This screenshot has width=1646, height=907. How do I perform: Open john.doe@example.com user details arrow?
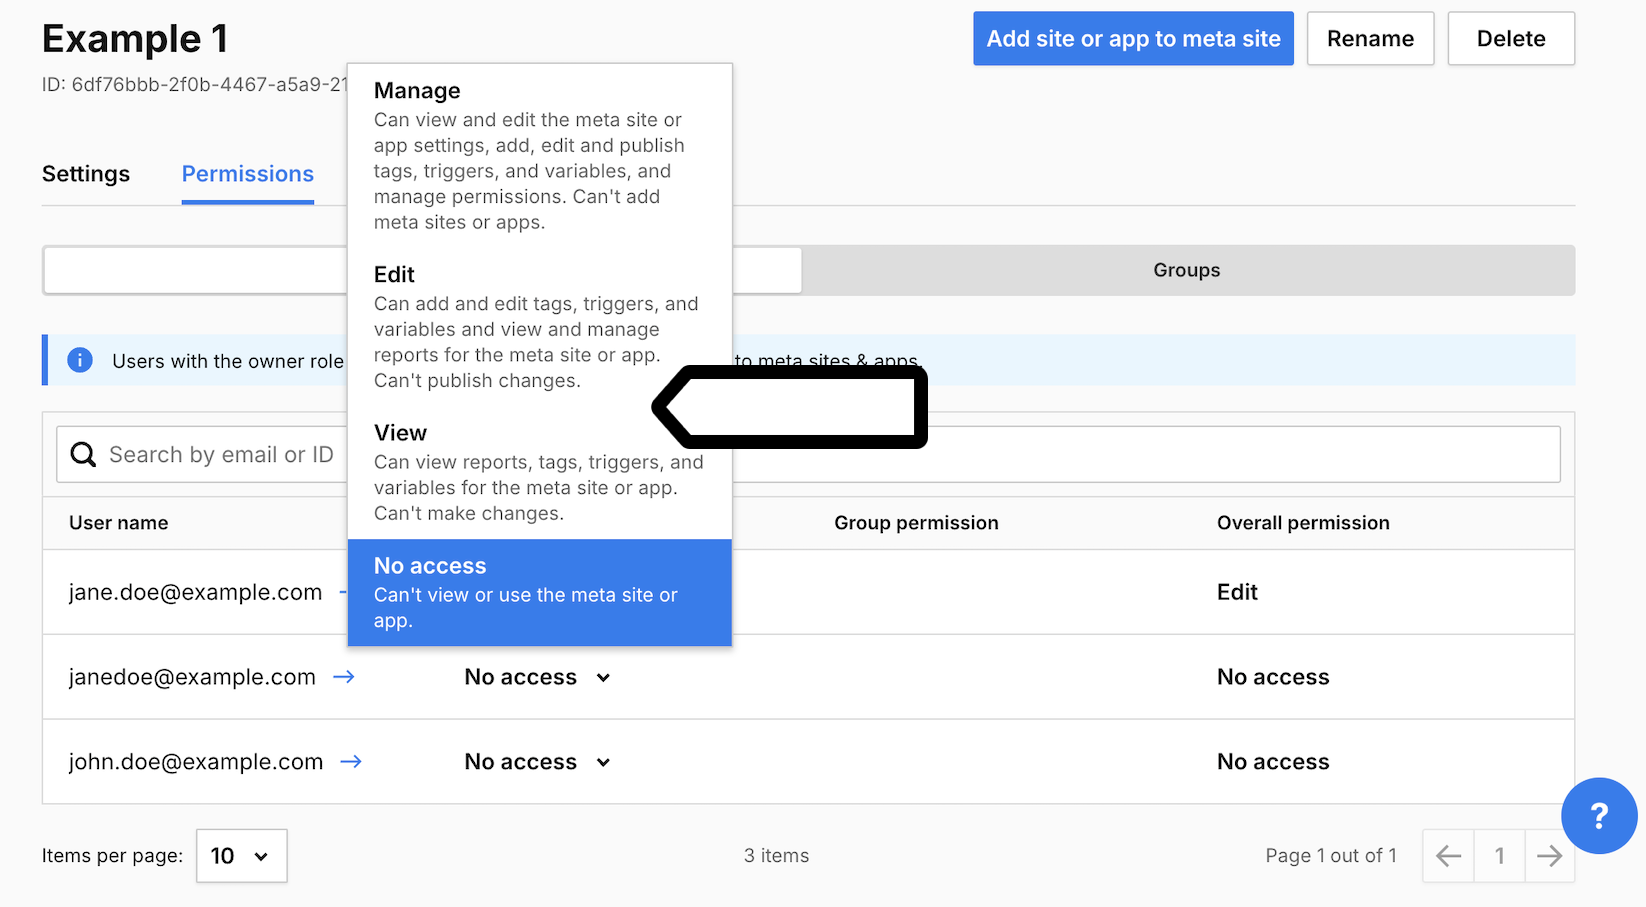click(351, 762)
